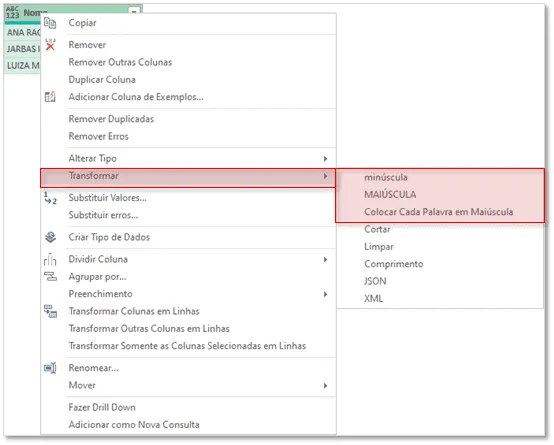The image size is (554, 445).
Task: Click the Criar Tipo de Dados icon
Action: [x=50, y=237]
